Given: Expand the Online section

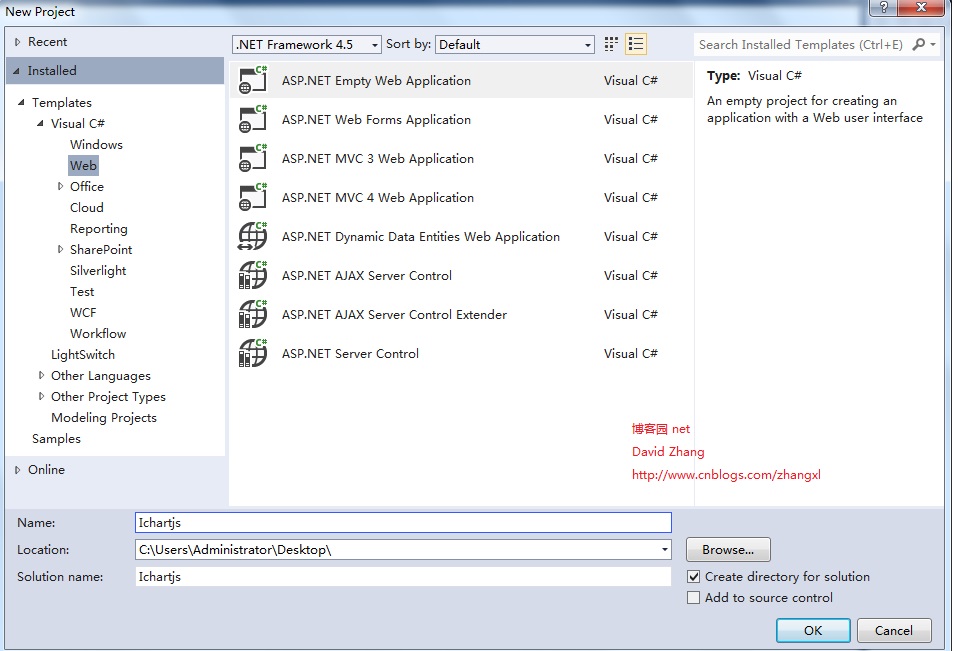Looking at the screenshot, I should click(18, 470).
